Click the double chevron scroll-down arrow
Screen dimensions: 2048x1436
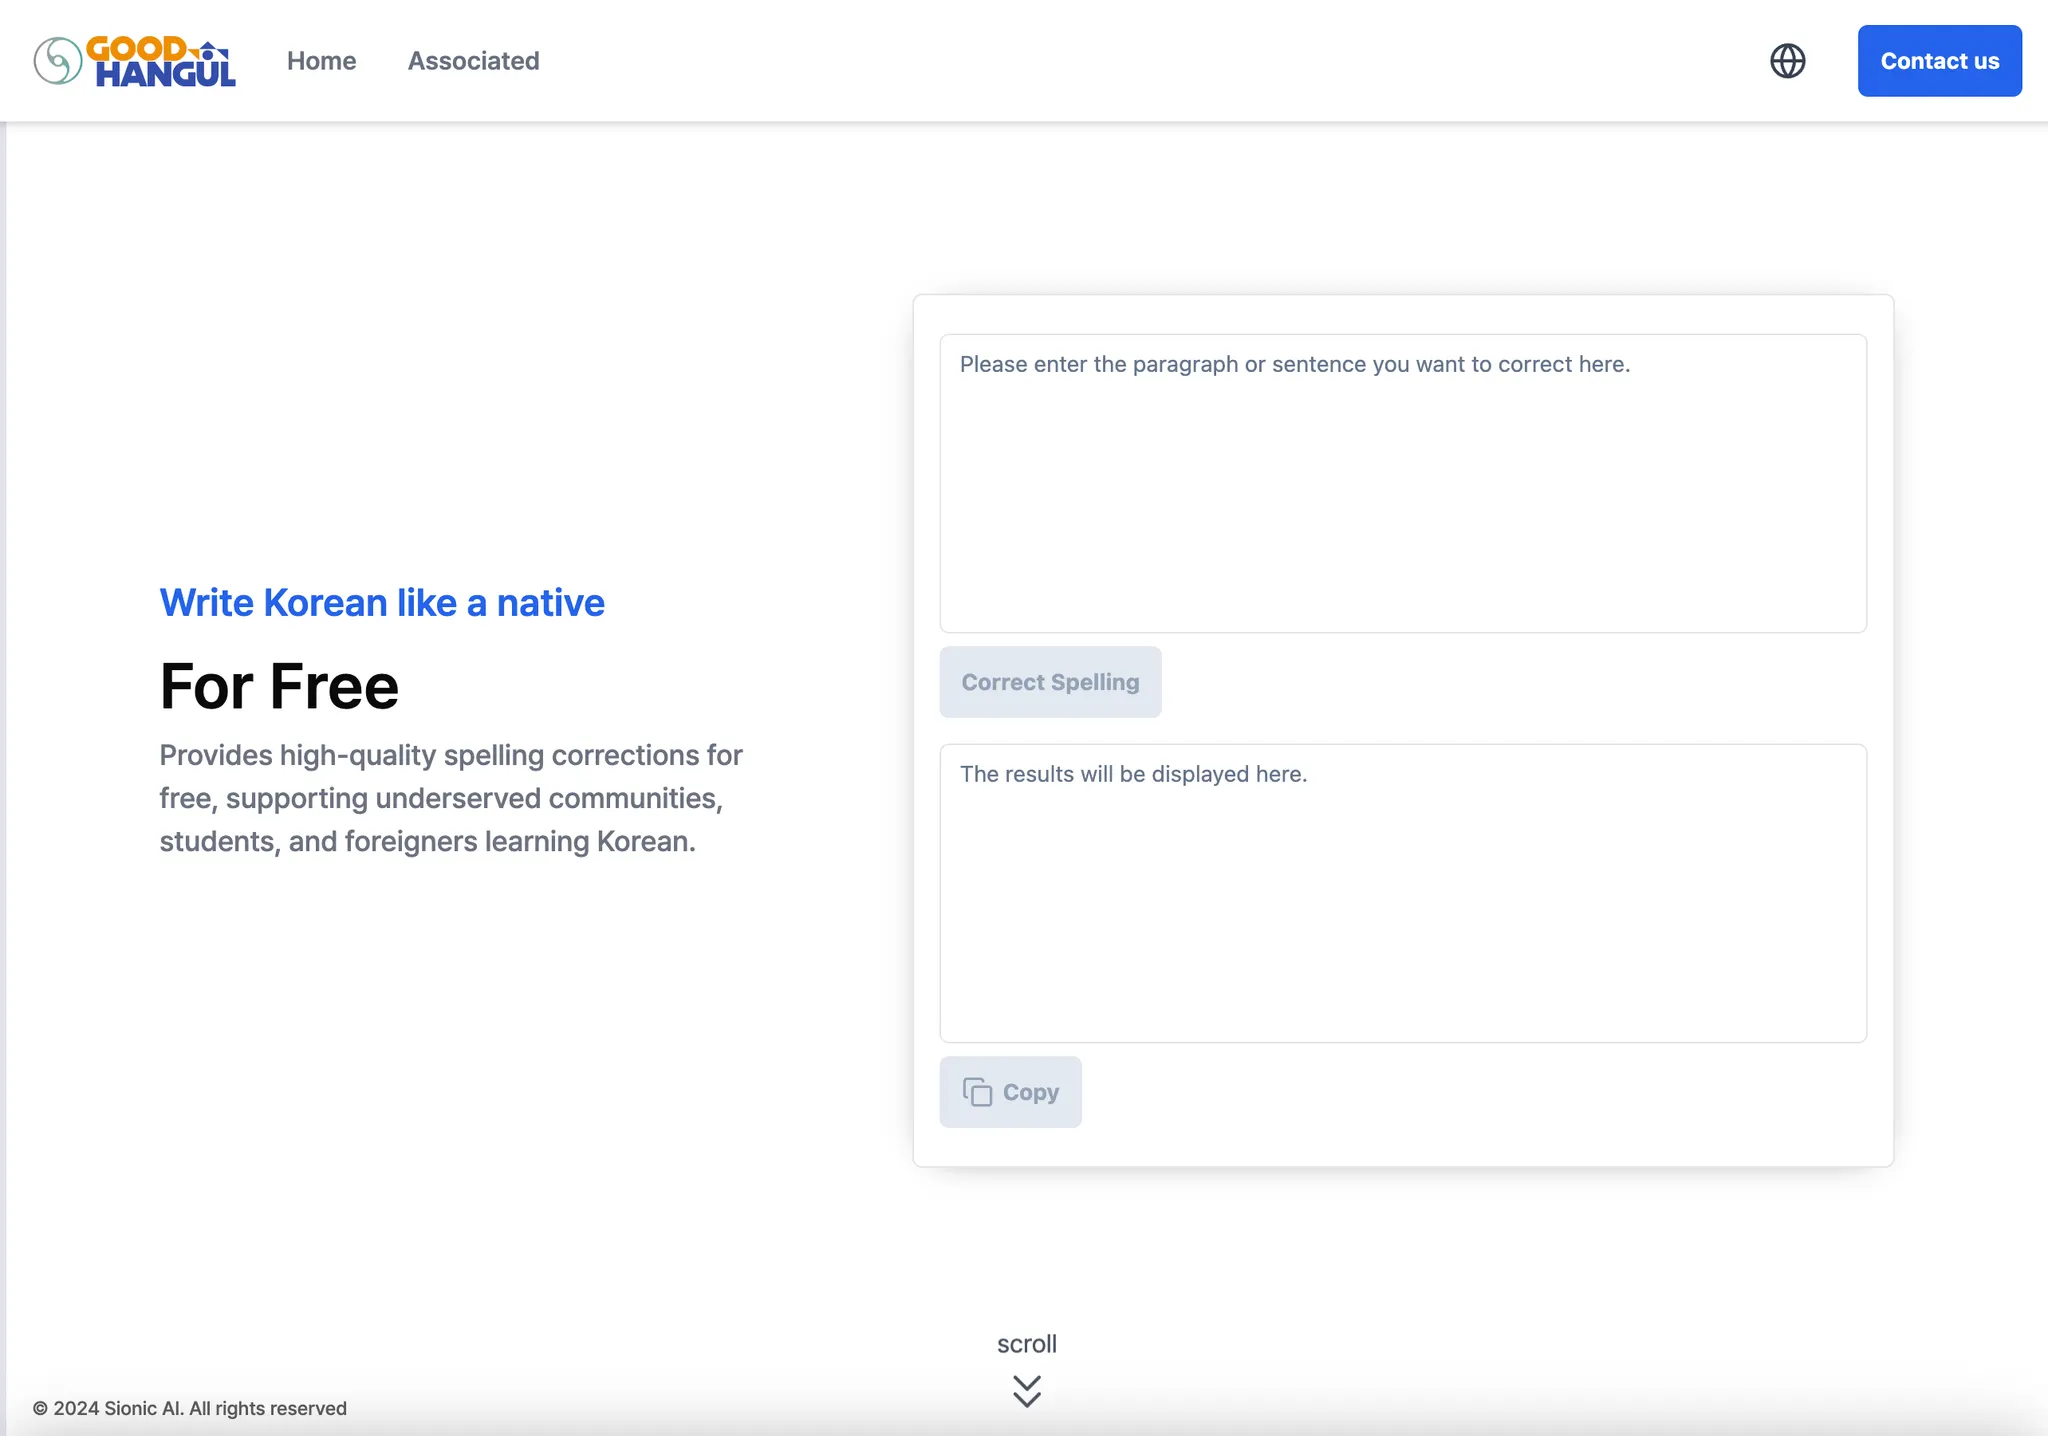1026,1391
